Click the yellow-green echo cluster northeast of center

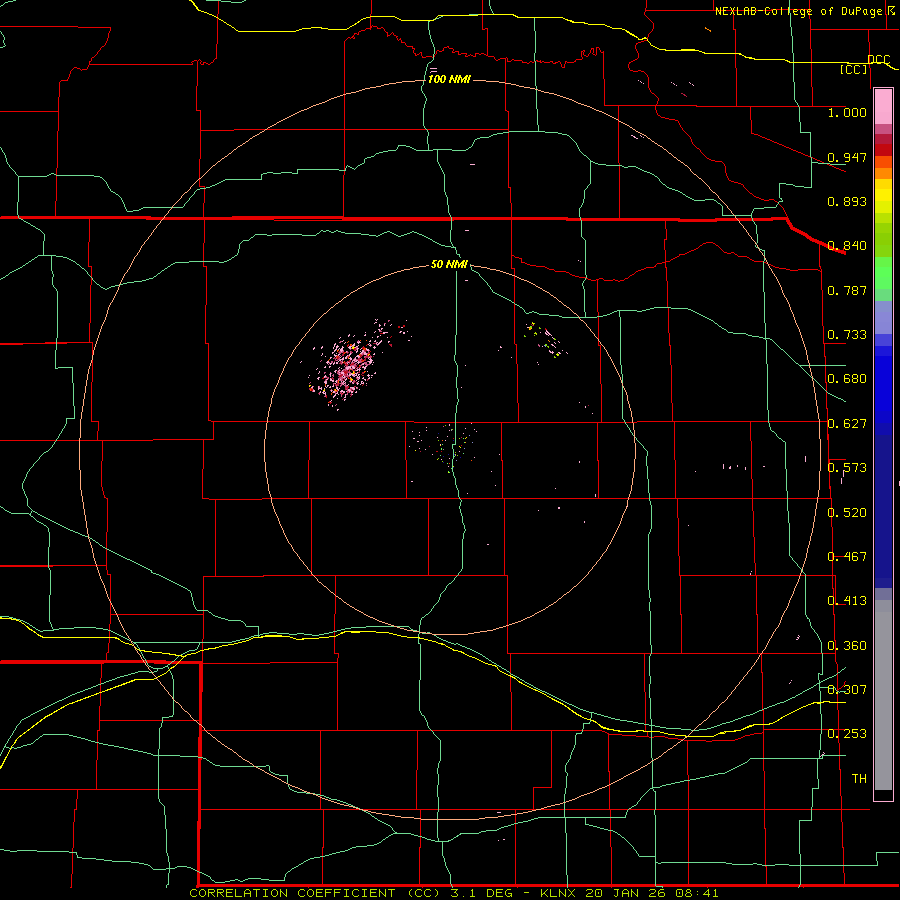point(545,340)
